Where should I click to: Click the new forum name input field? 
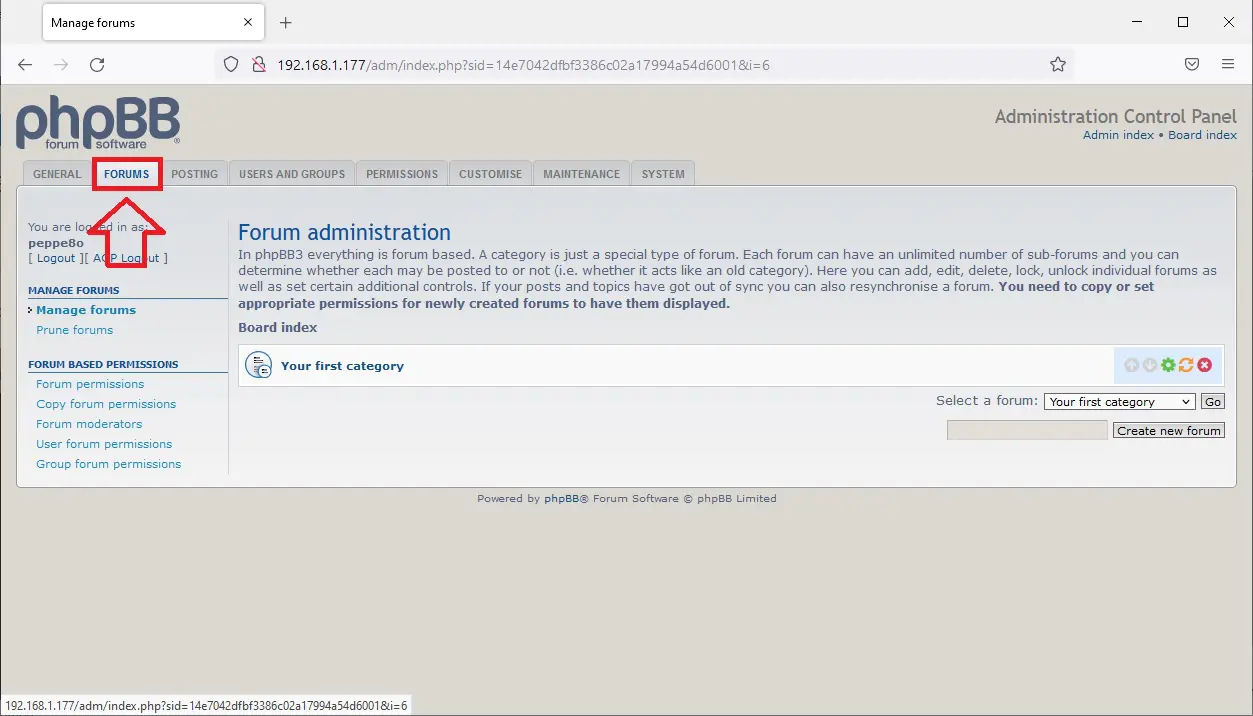pos(1028,430)
